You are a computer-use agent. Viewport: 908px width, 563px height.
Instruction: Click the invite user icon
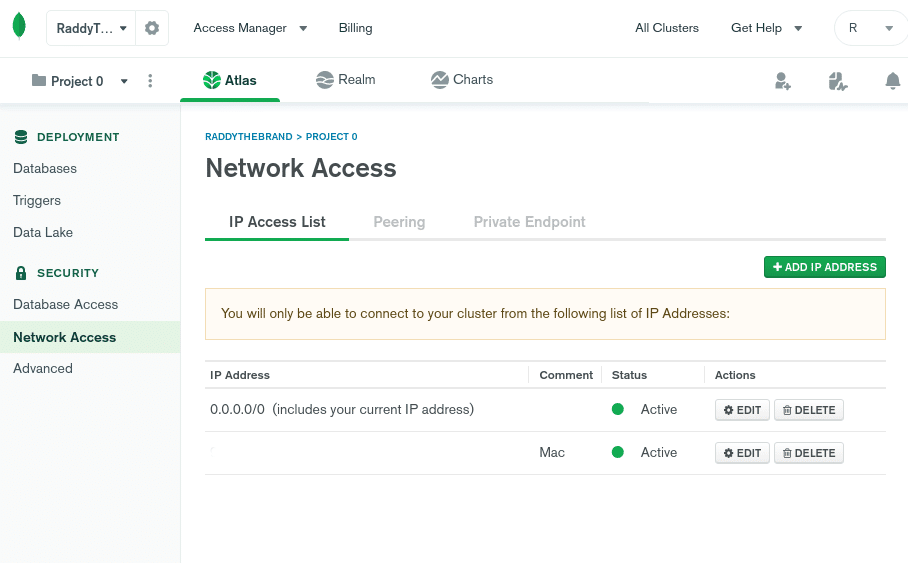[782, 81]
